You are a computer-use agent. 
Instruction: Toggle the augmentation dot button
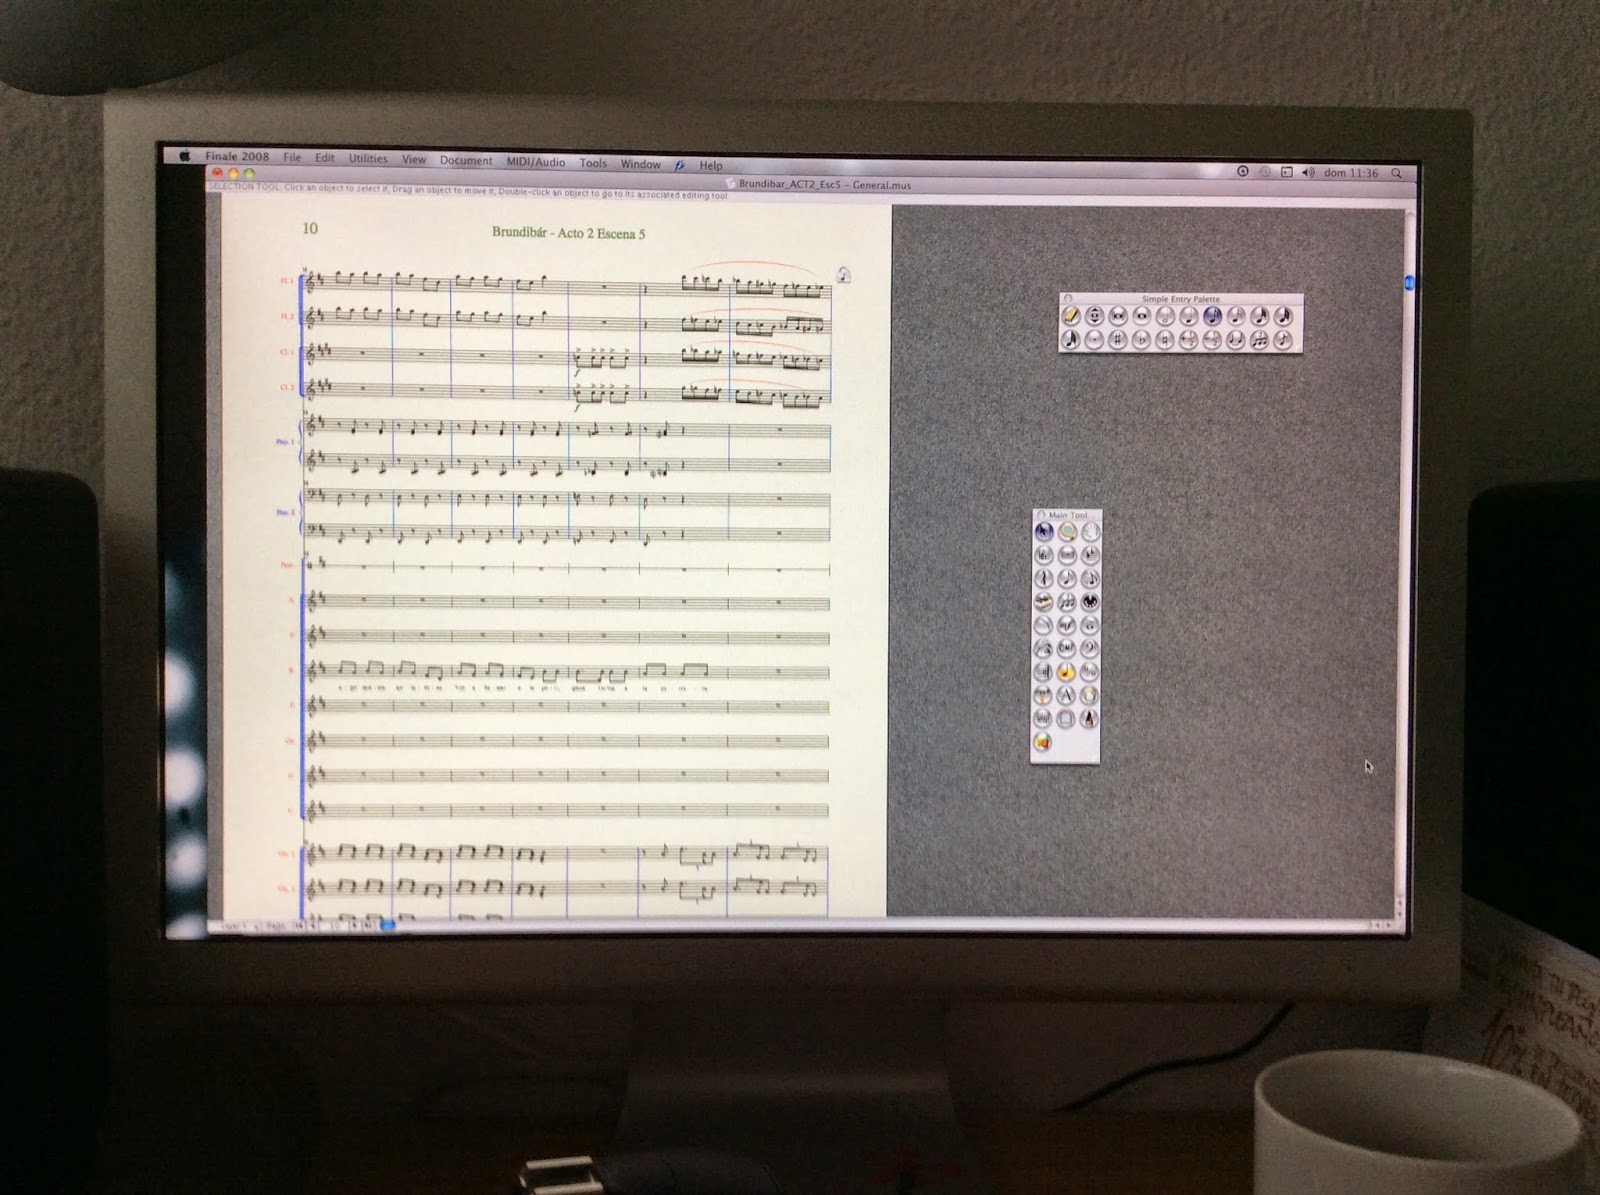click(x=1094, y=340)
